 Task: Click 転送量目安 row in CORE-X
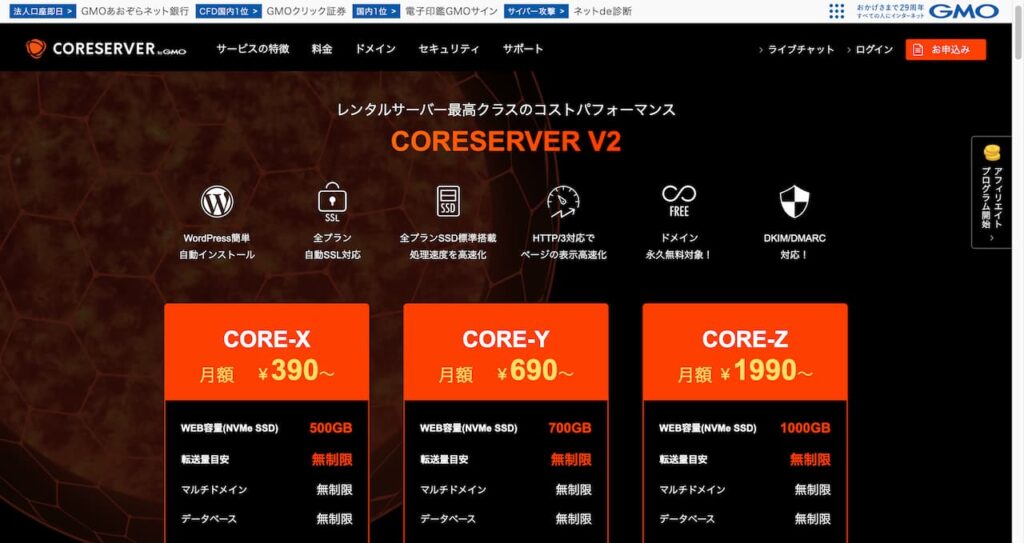coord(266,459)
